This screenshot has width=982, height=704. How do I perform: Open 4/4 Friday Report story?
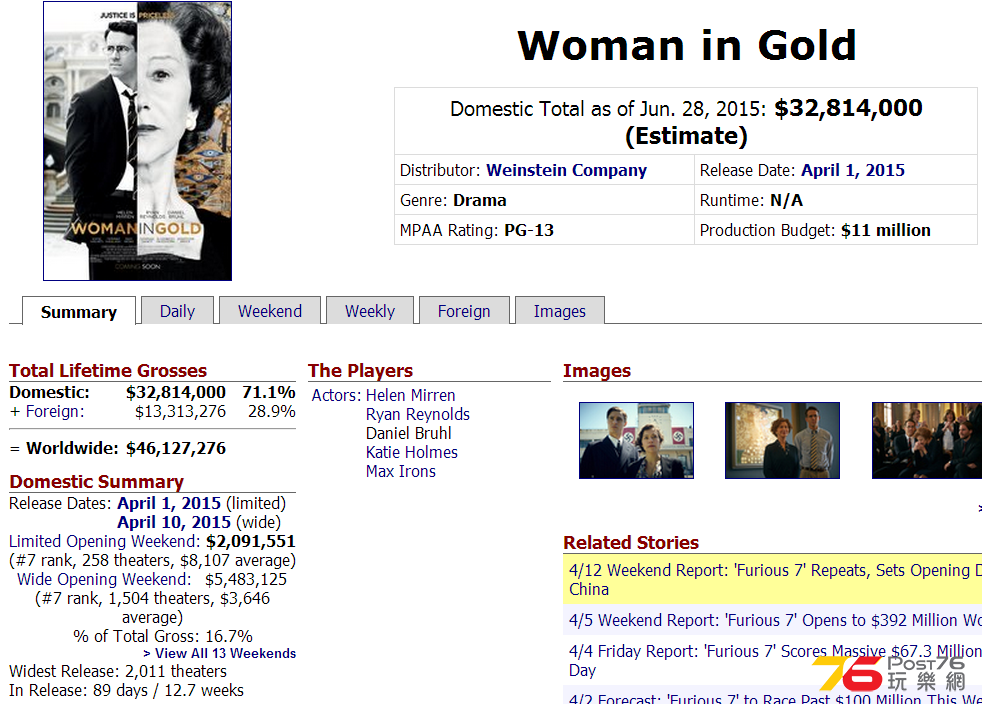pos(775,661)
